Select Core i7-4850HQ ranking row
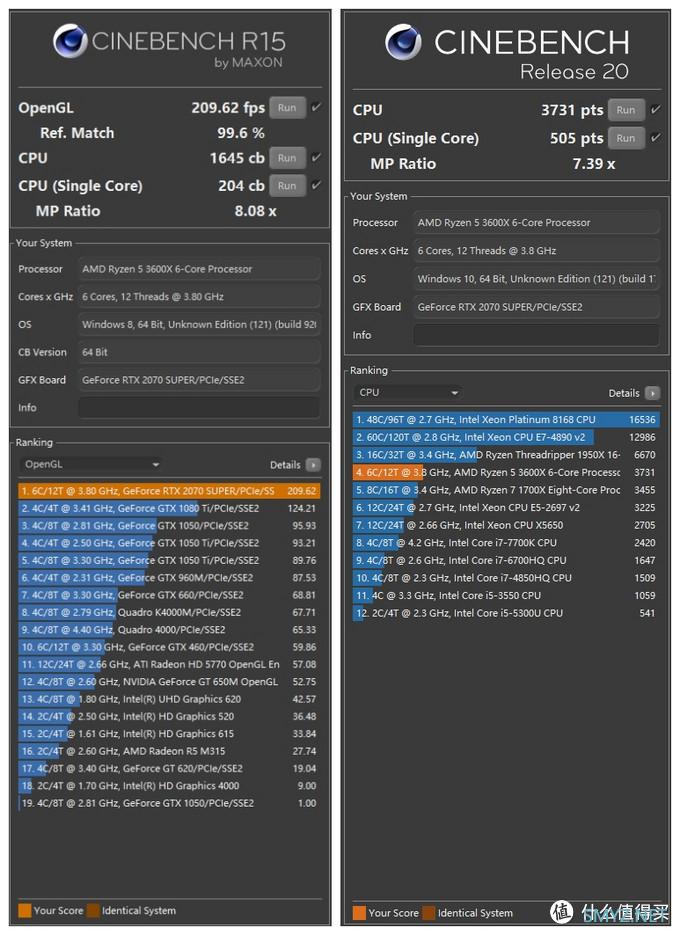The image size is (680, 935). tap(506, 578)
